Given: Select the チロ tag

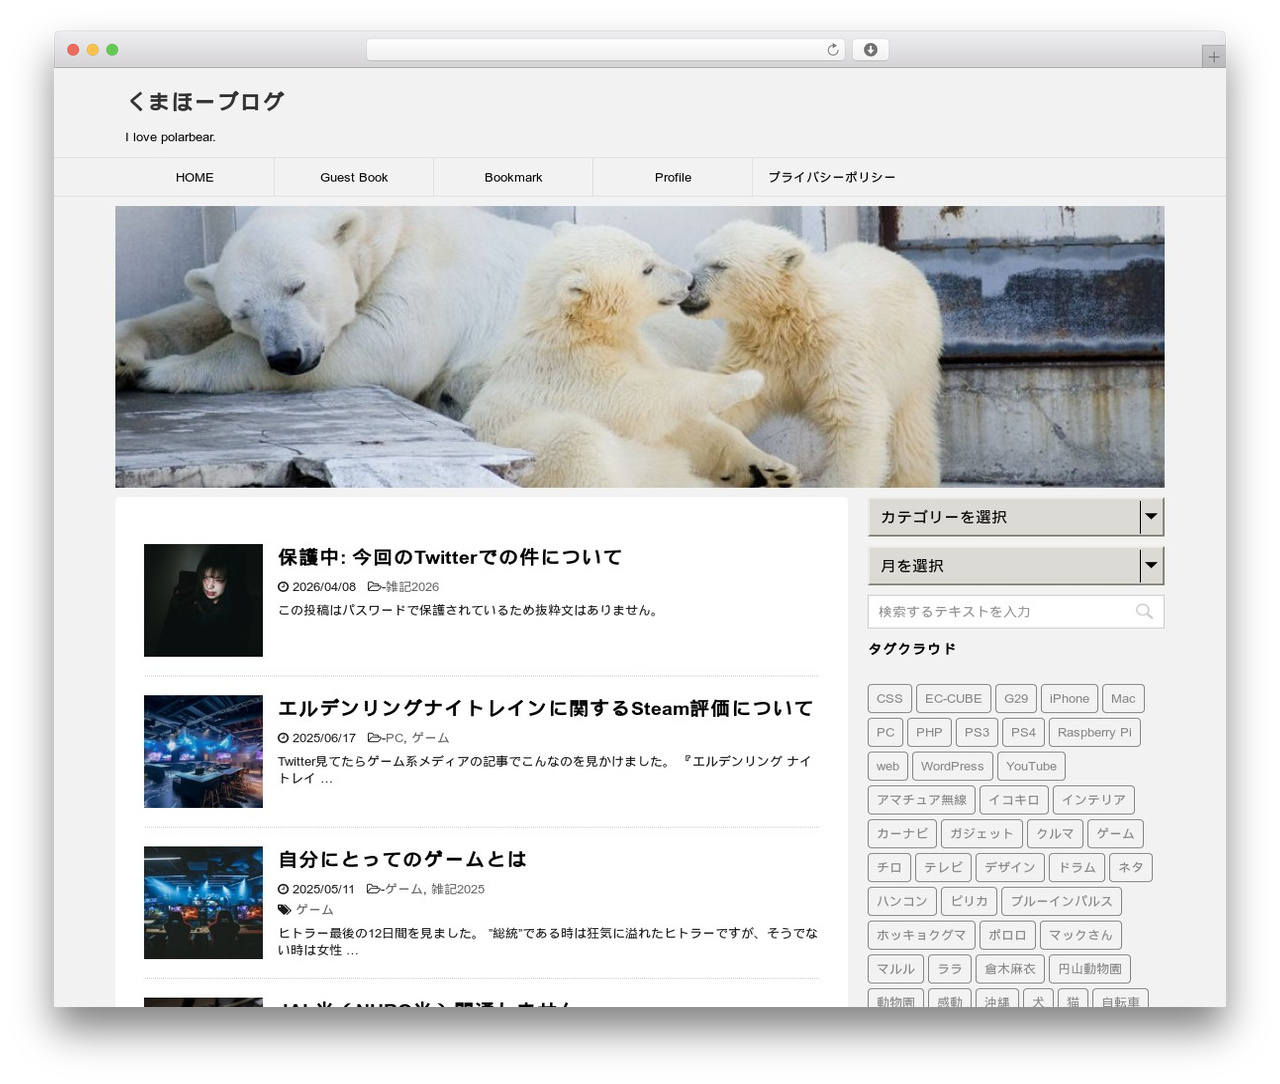Looking at the screenshot, I should tap(889, 868).
